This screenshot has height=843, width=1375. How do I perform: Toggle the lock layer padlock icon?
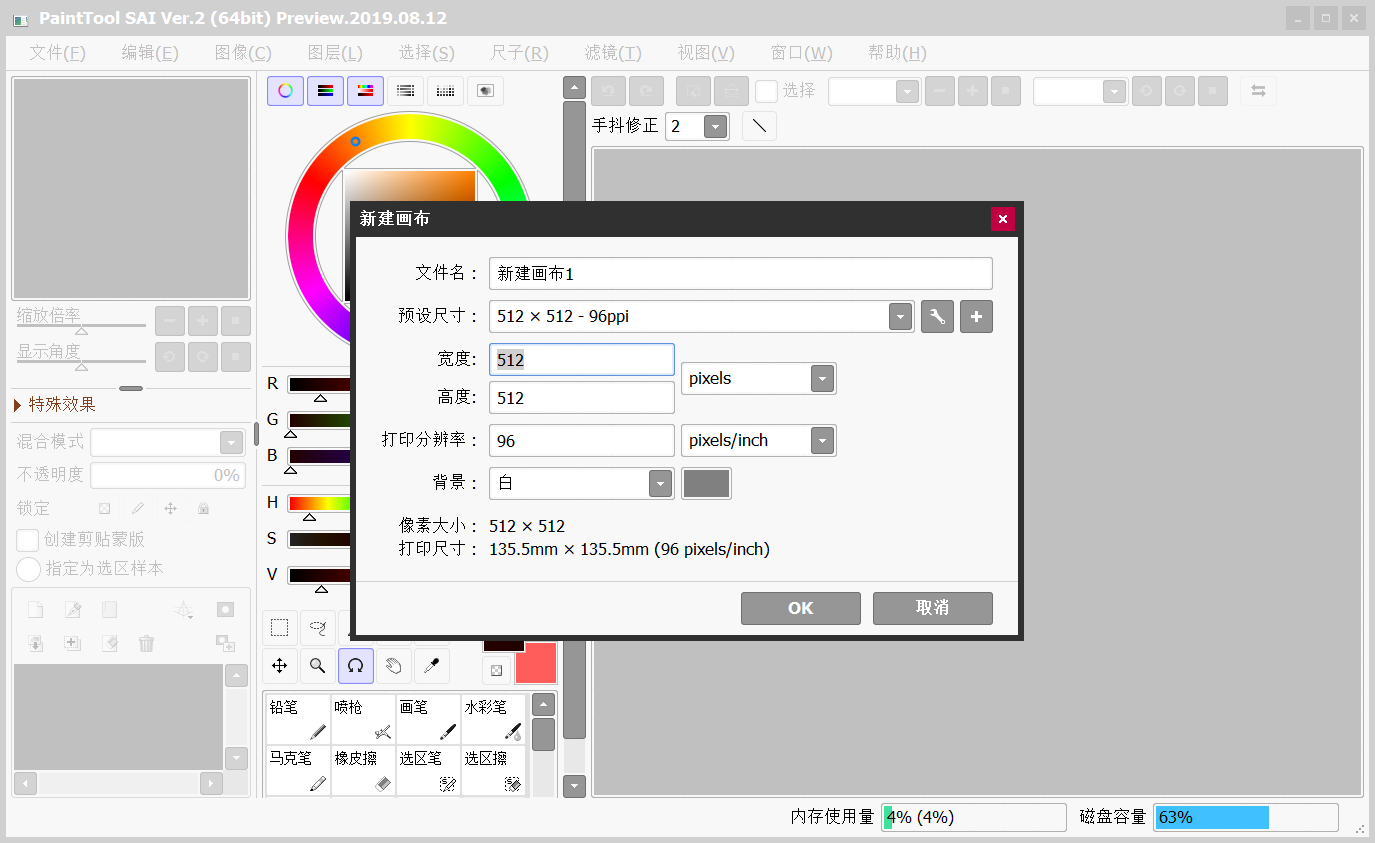pyautogui.click(x=203, y=508)
